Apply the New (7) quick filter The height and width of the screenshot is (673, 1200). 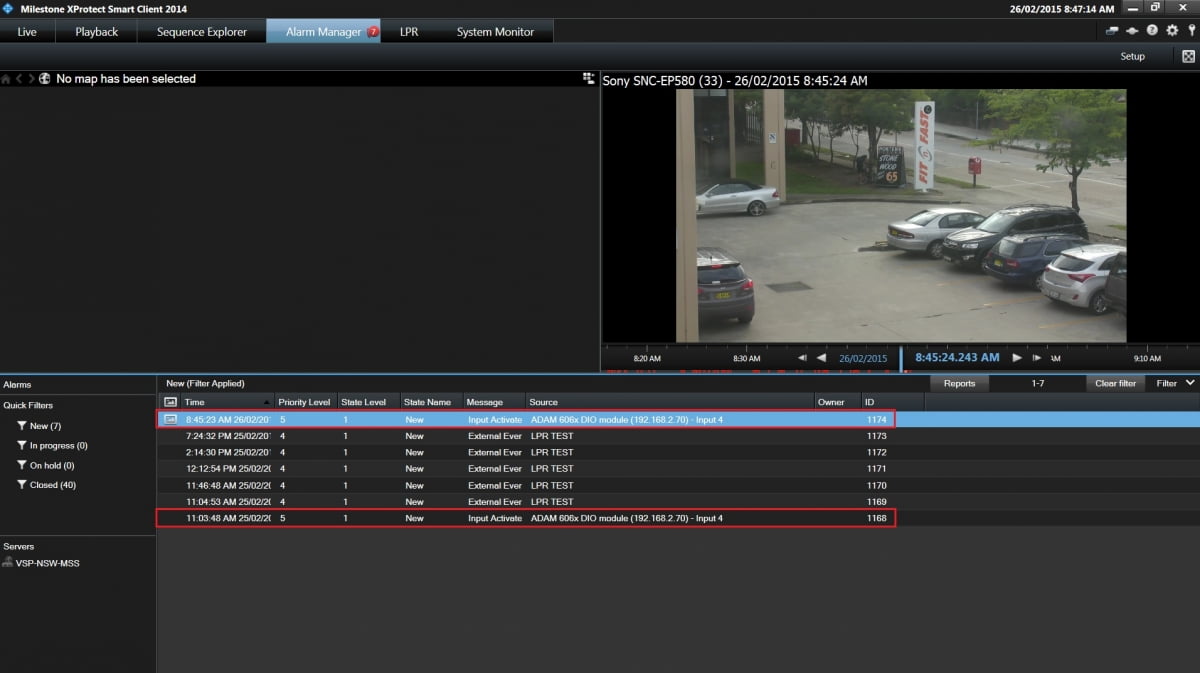tap(45, 426)
